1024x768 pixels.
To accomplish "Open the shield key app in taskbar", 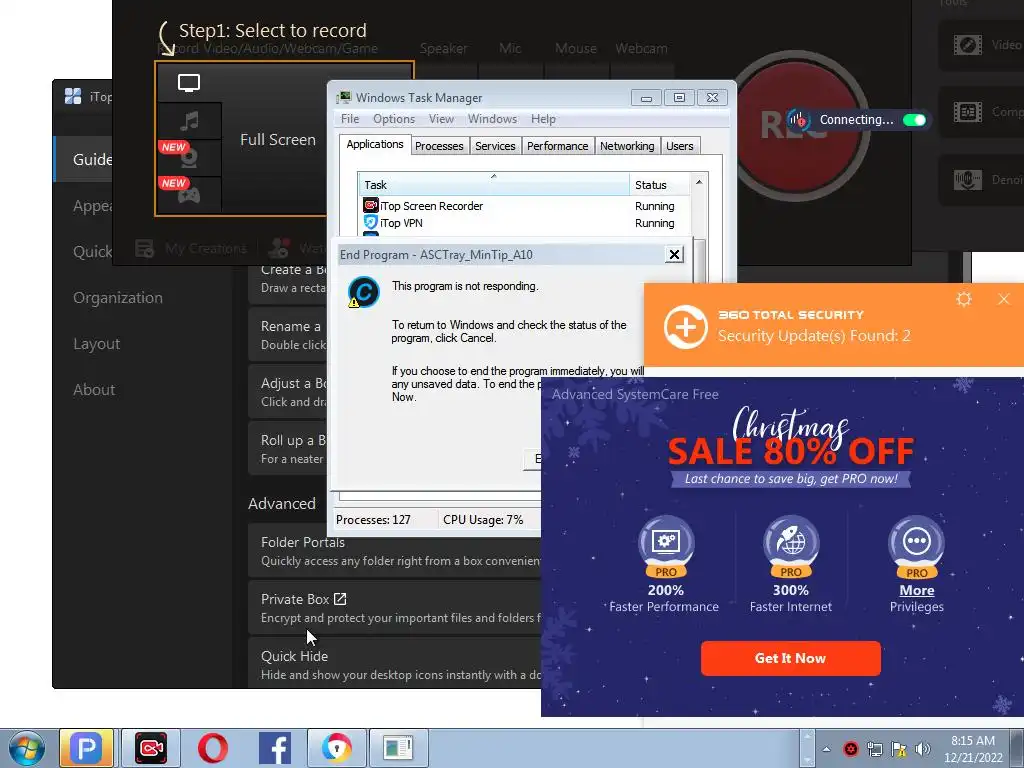I will [x=337, y=748].
